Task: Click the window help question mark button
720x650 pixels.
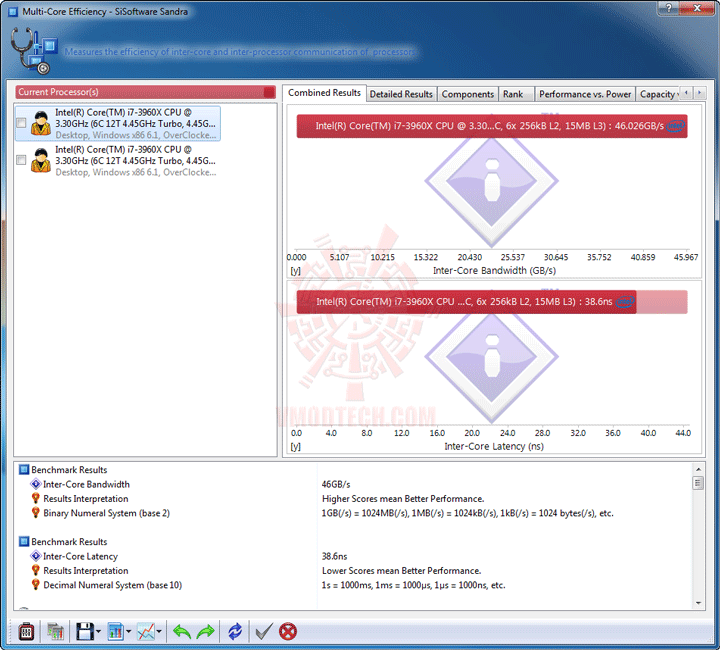Action: (x=669, y=7)
